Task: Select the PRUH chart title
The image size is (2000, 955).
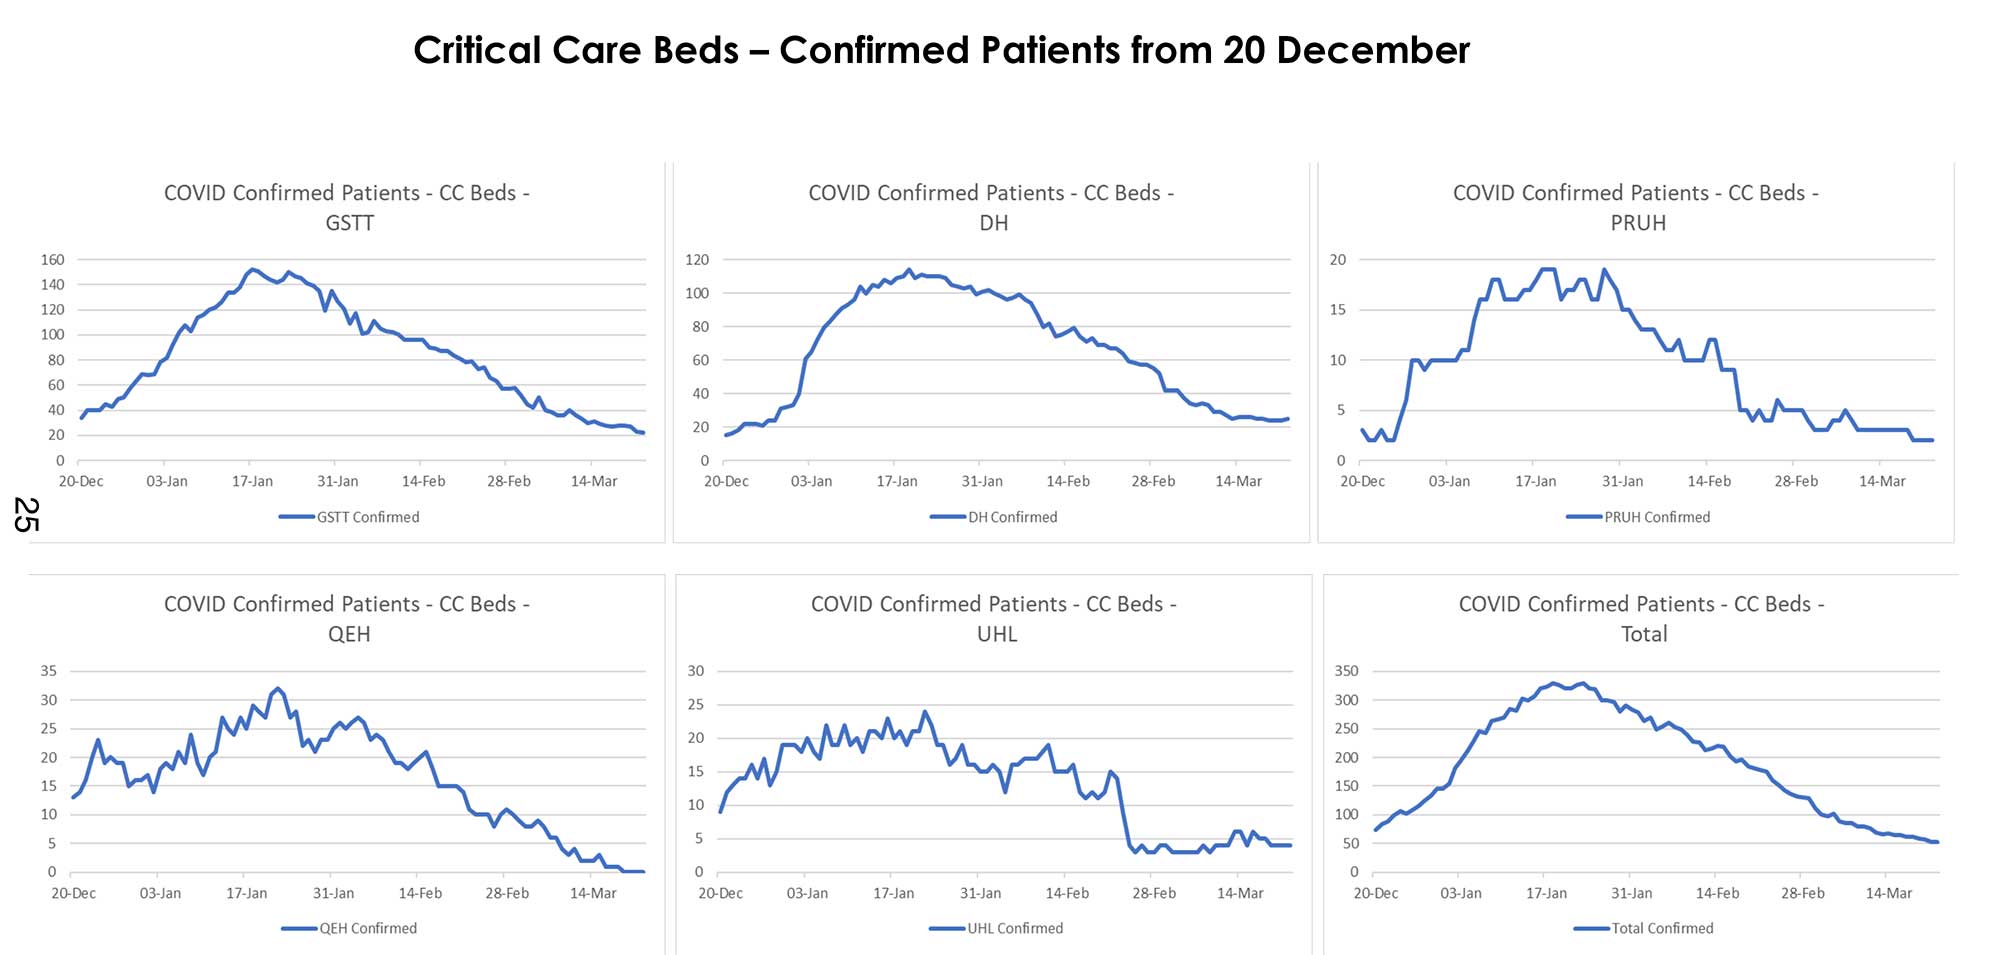Action: pos(1636,207)
